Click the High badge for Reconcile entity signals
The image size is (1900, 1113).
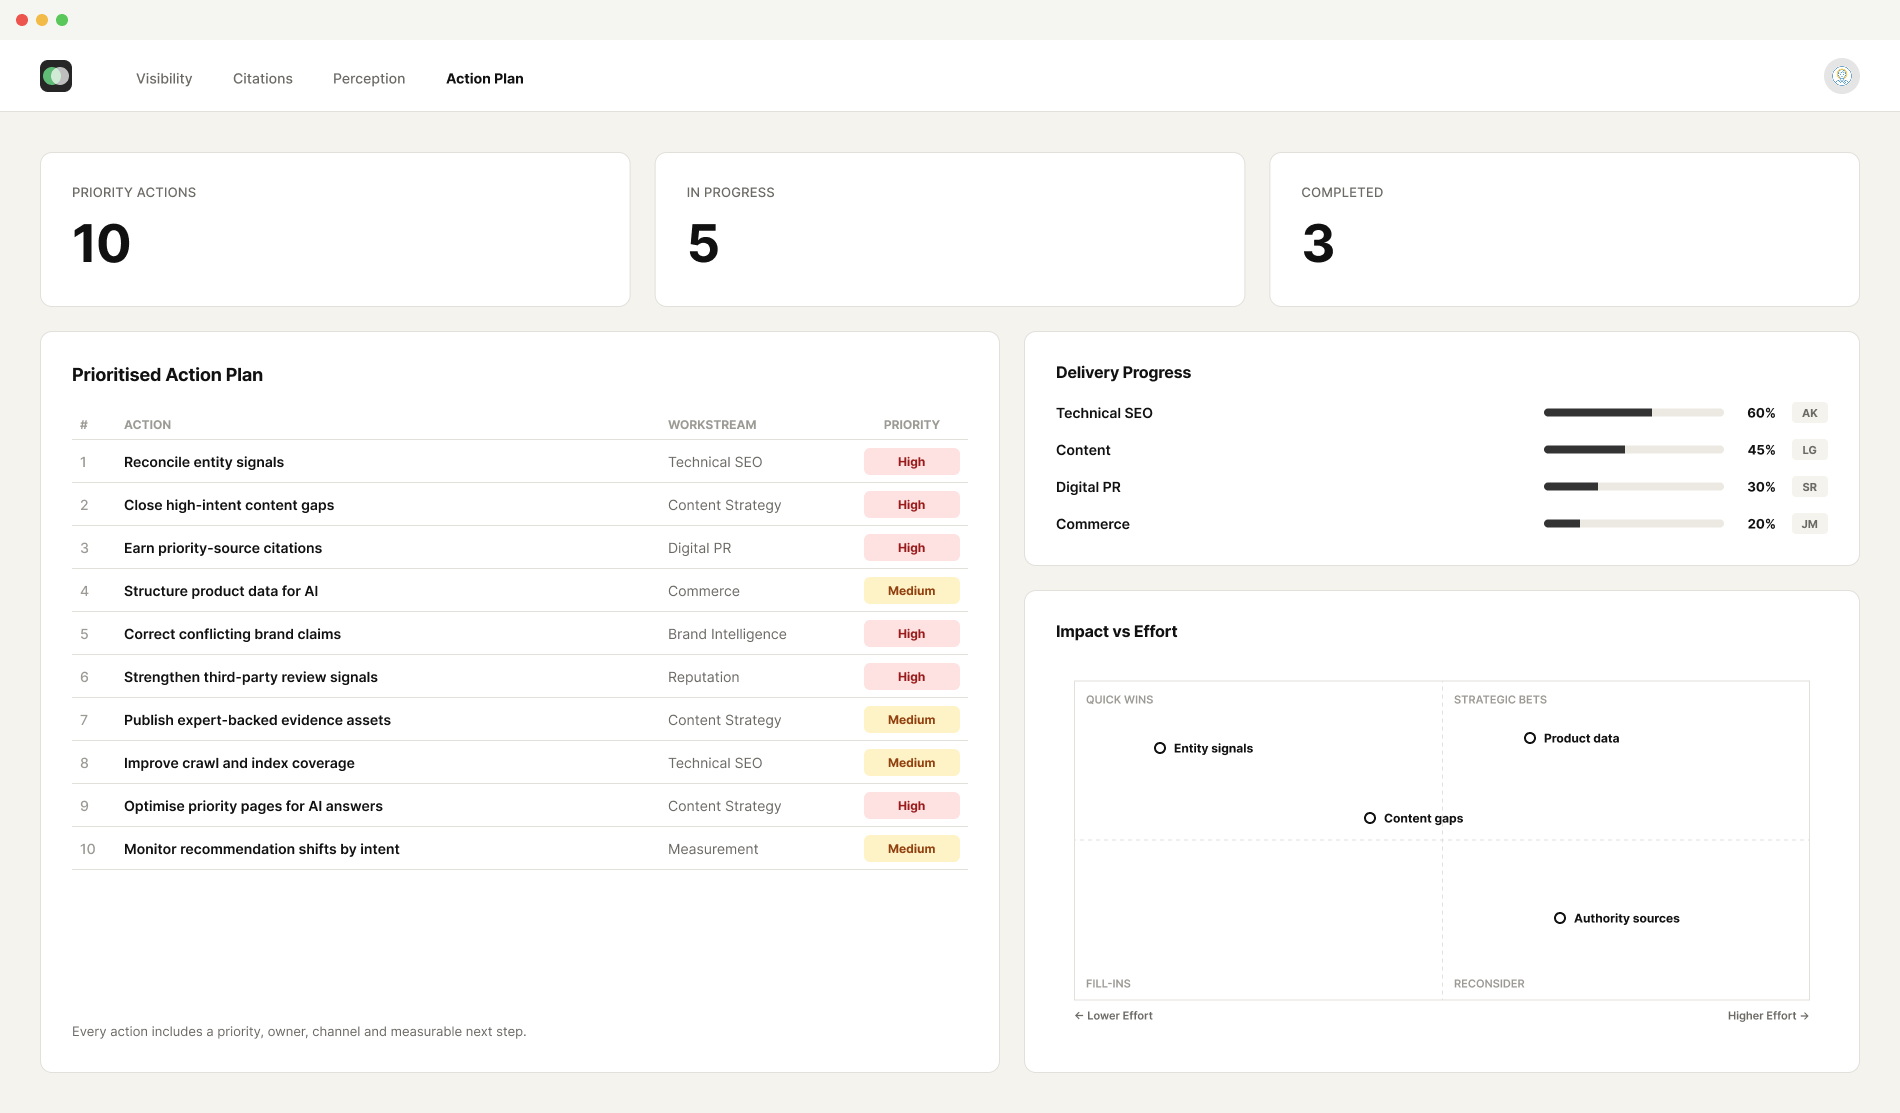(x=912, y=462)
